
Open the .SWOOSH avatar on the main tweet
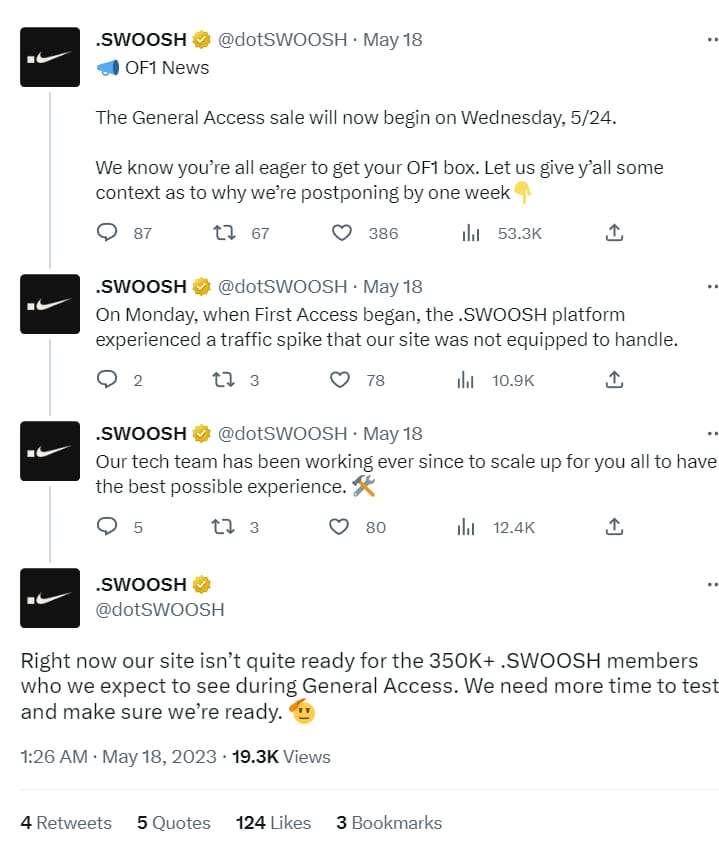pos(50,598)
